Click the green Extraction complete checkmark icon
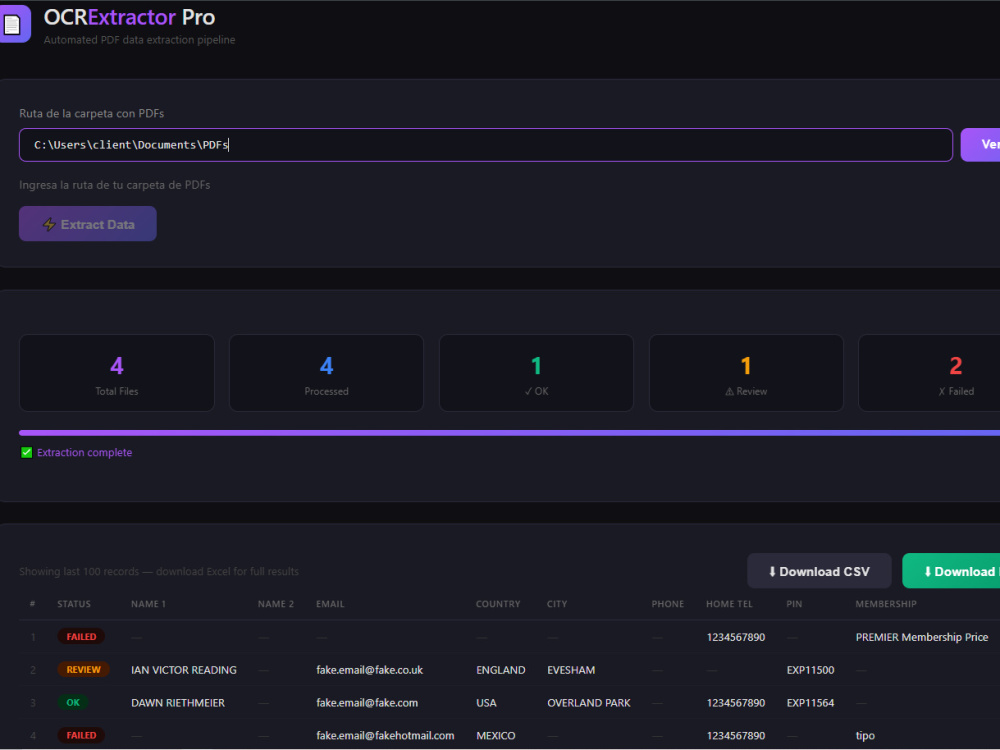The width and height of the screenshot is (1000, 750). coord(26,453)
